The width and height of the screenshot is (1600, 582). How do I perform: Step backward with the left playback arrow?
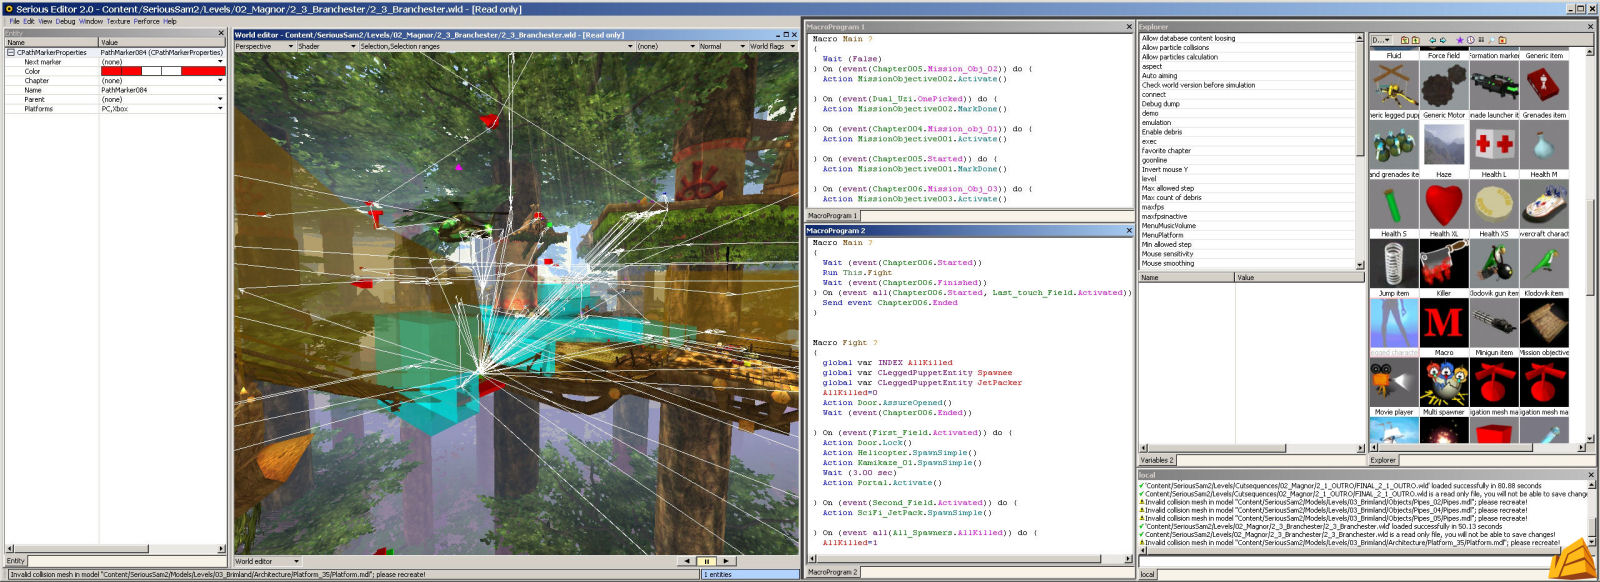686,561
